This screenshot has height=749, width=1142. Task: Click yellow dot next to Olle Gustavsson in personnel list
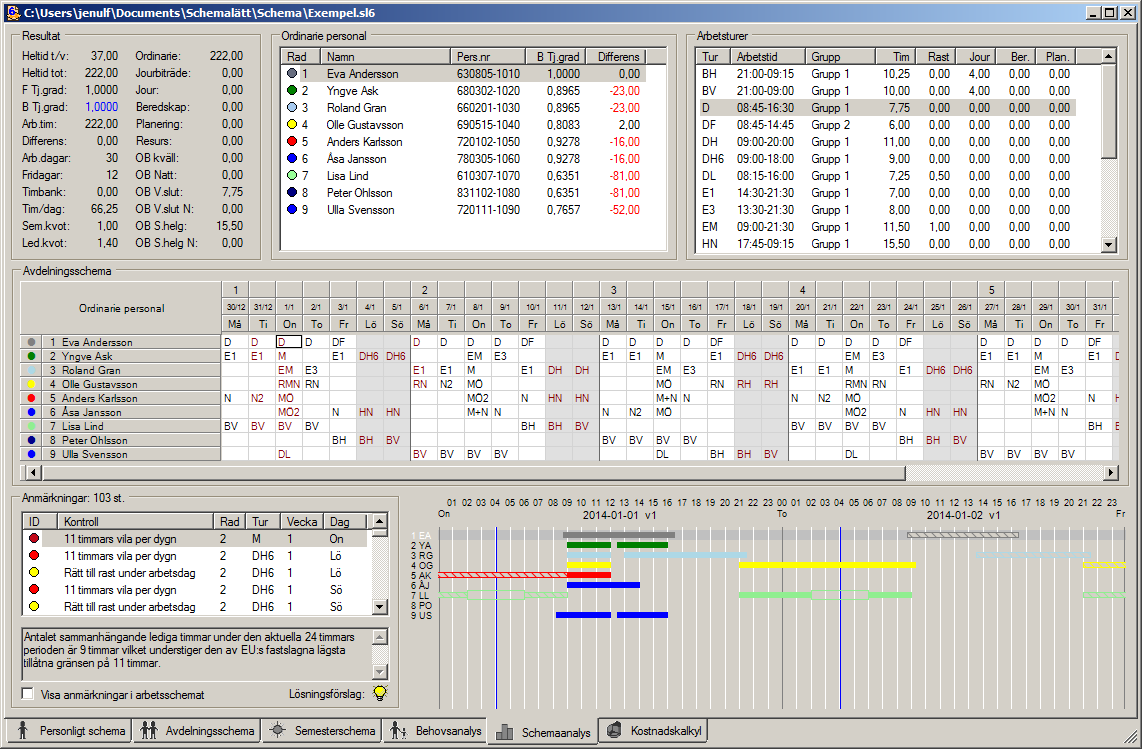click(x=292, y=125)
